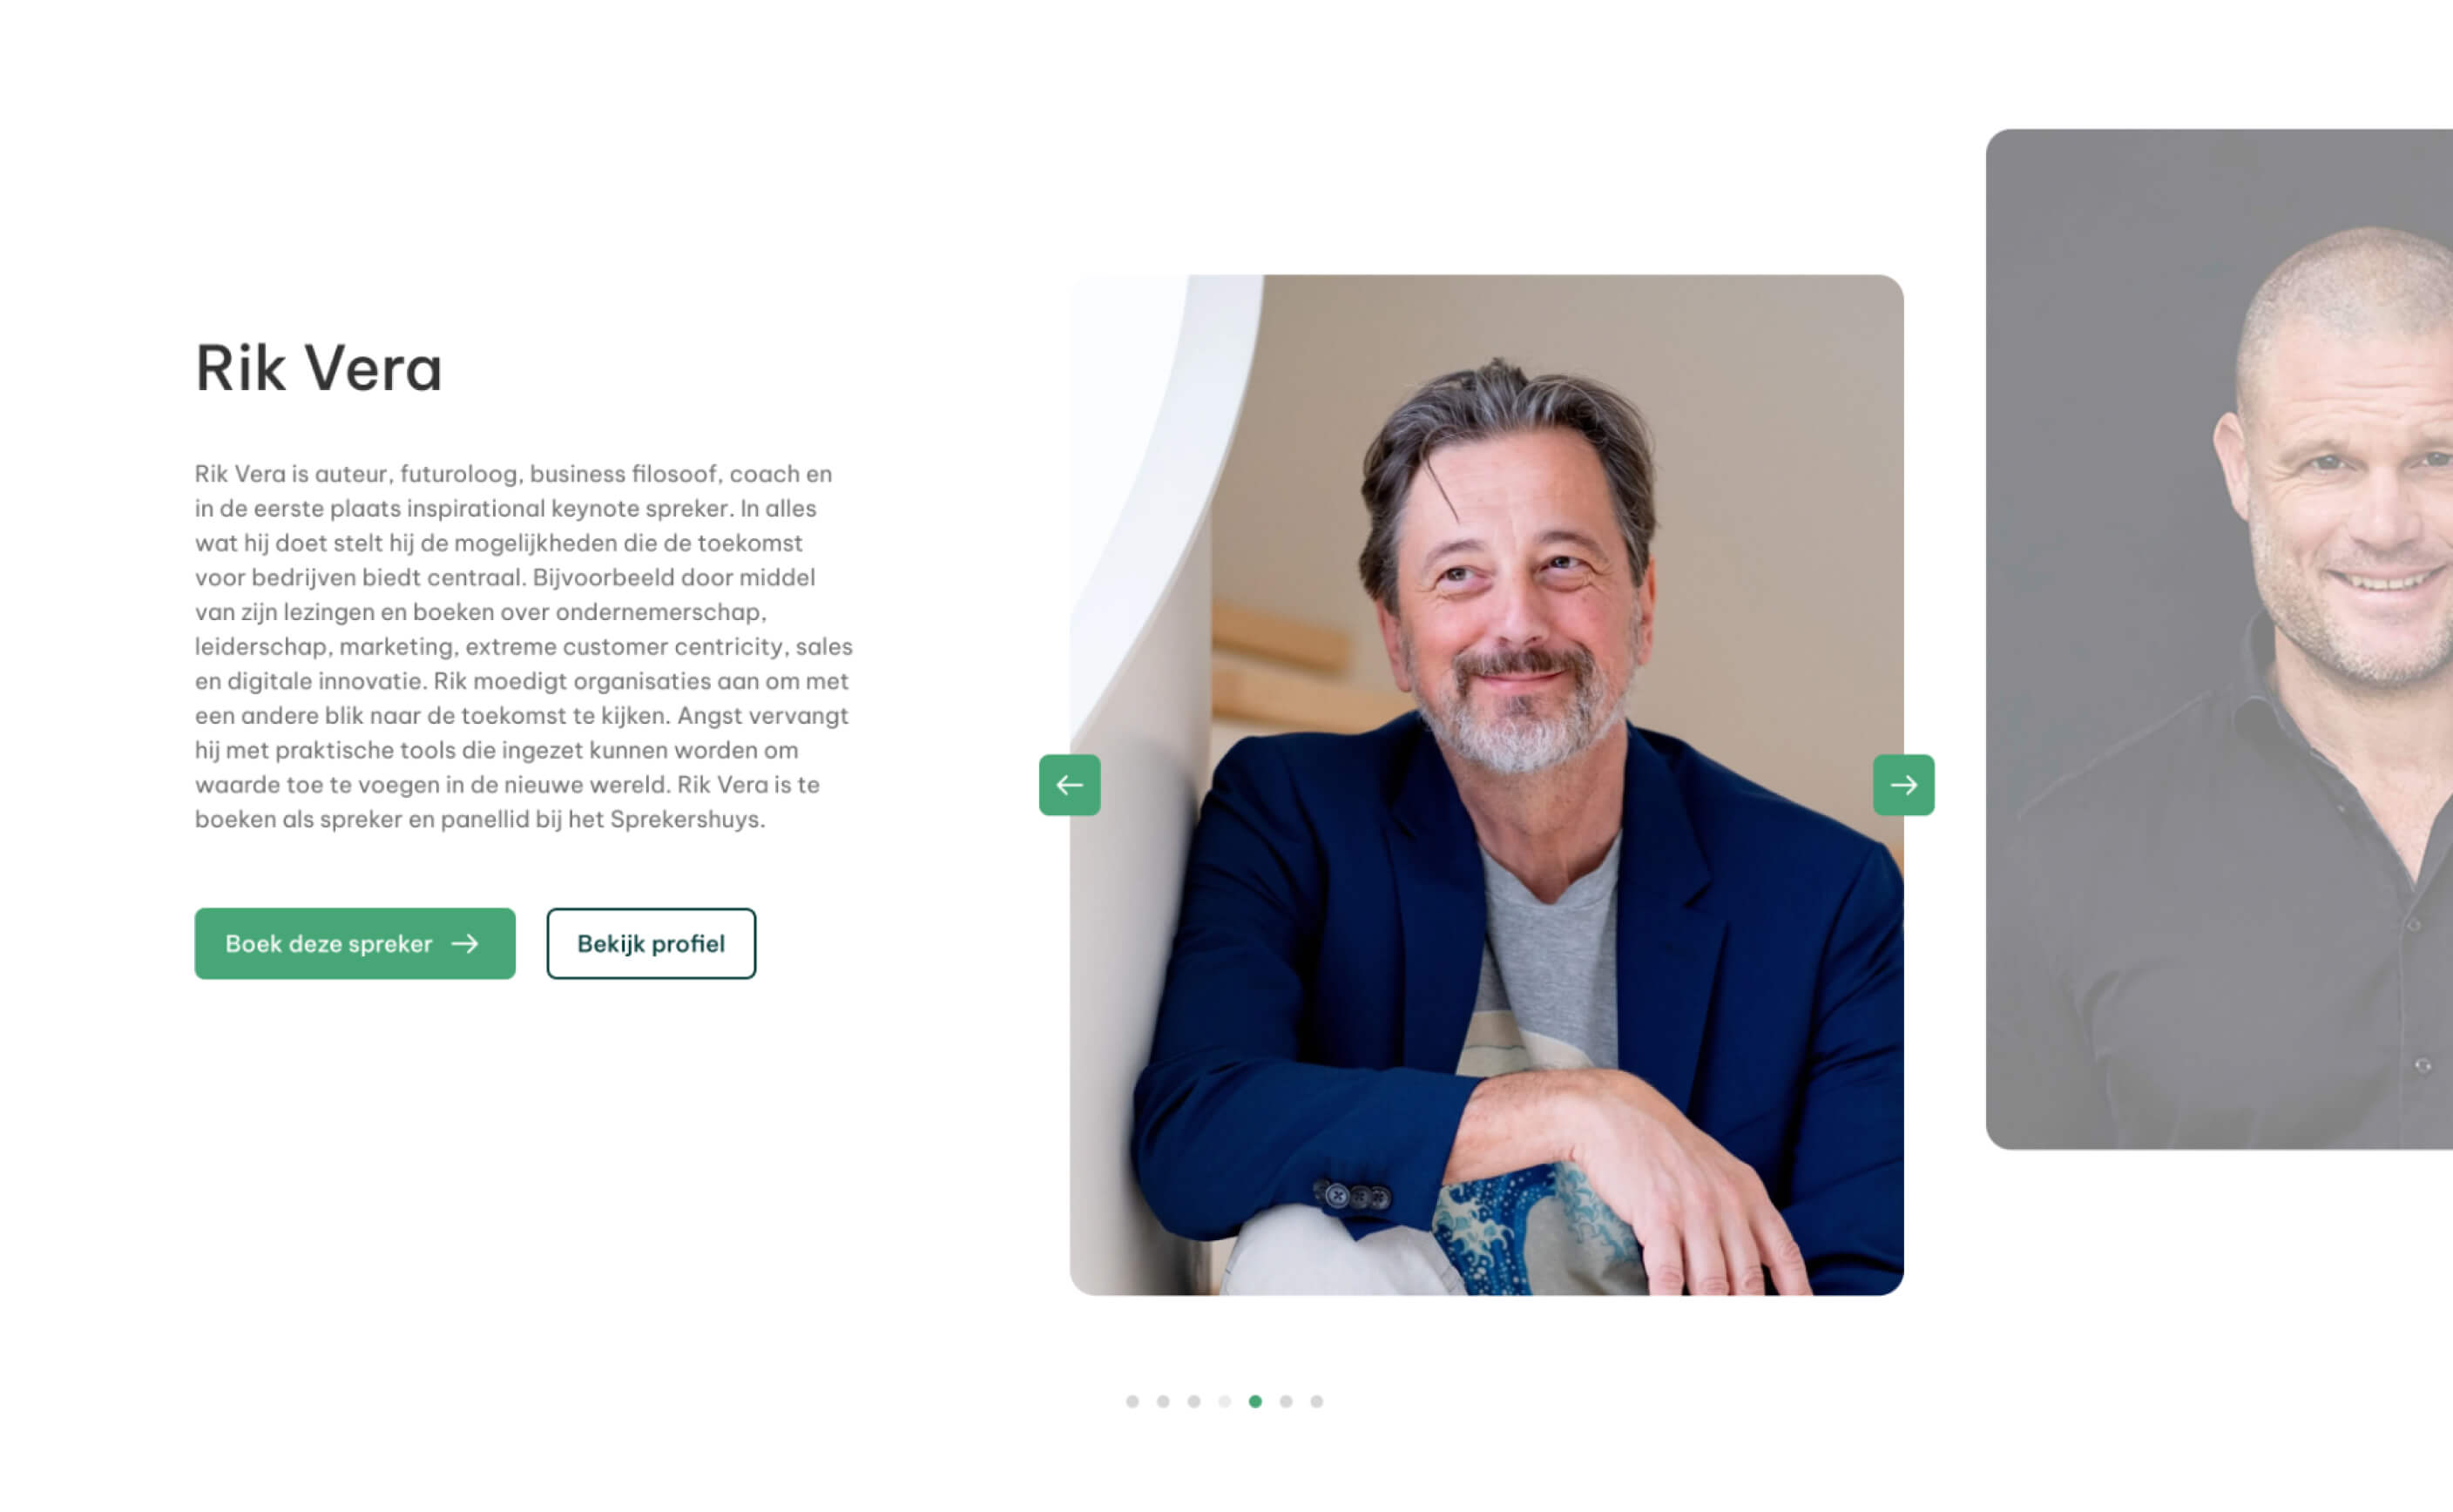Select the second carousel pagination dot
2453x1512 pixels.
click(x=1163, y=1401)
